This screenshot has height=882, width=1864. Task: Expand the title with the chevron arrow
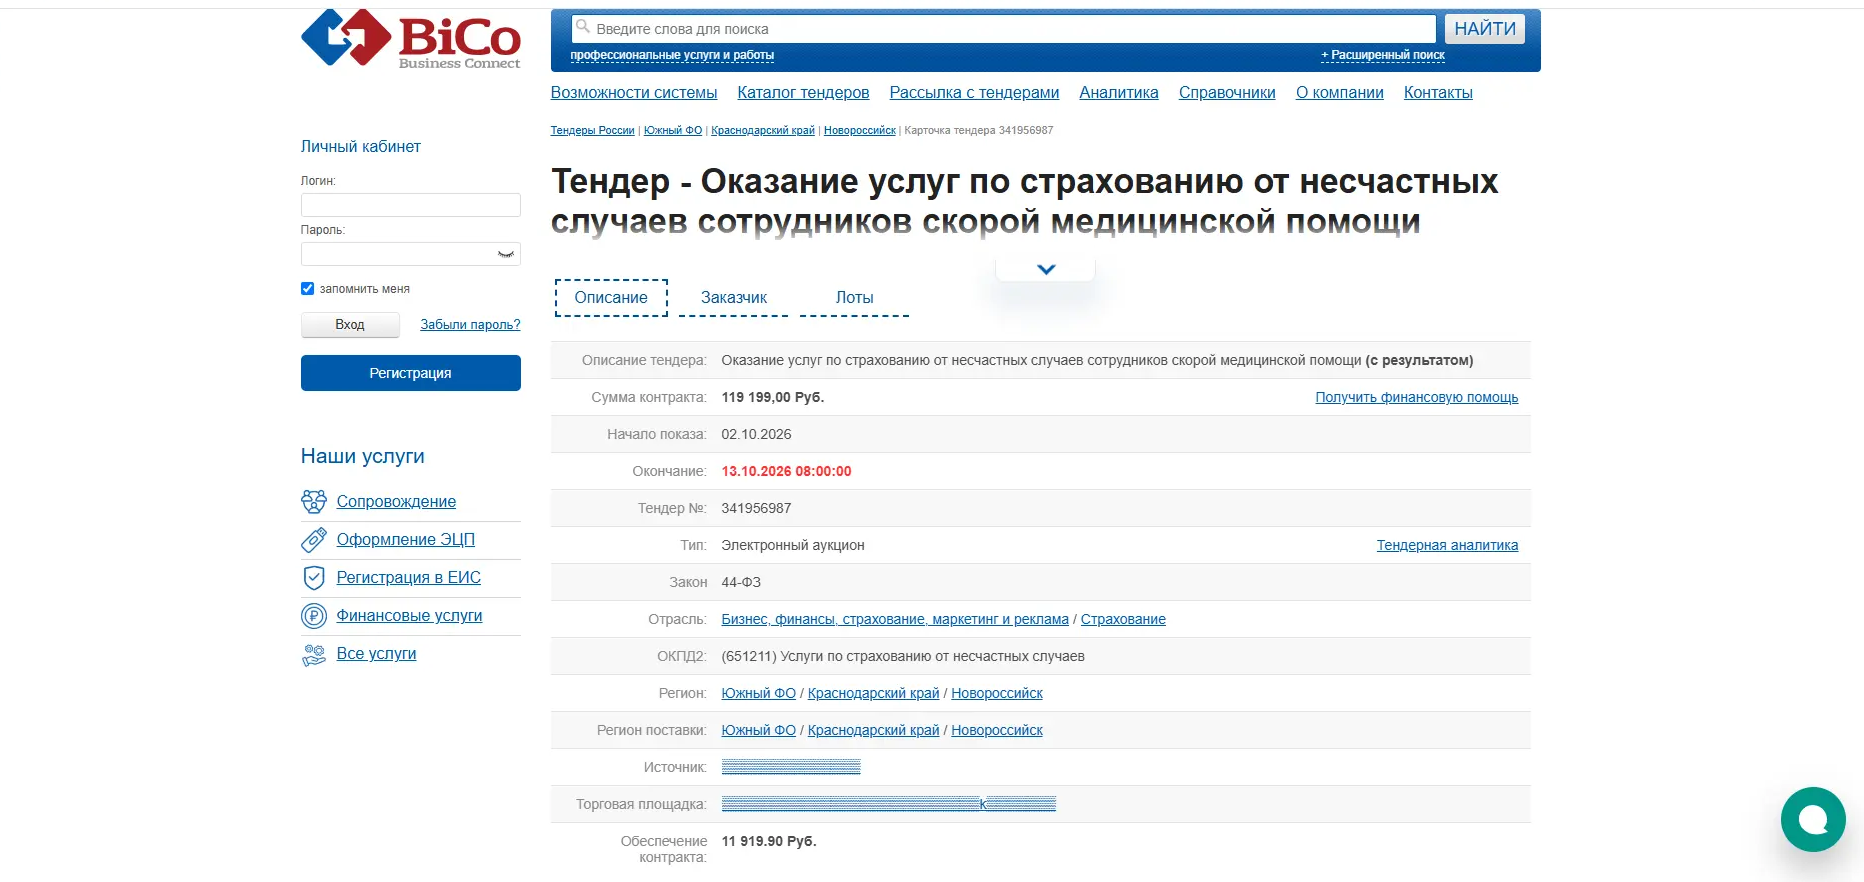[x=1046, y=269]
